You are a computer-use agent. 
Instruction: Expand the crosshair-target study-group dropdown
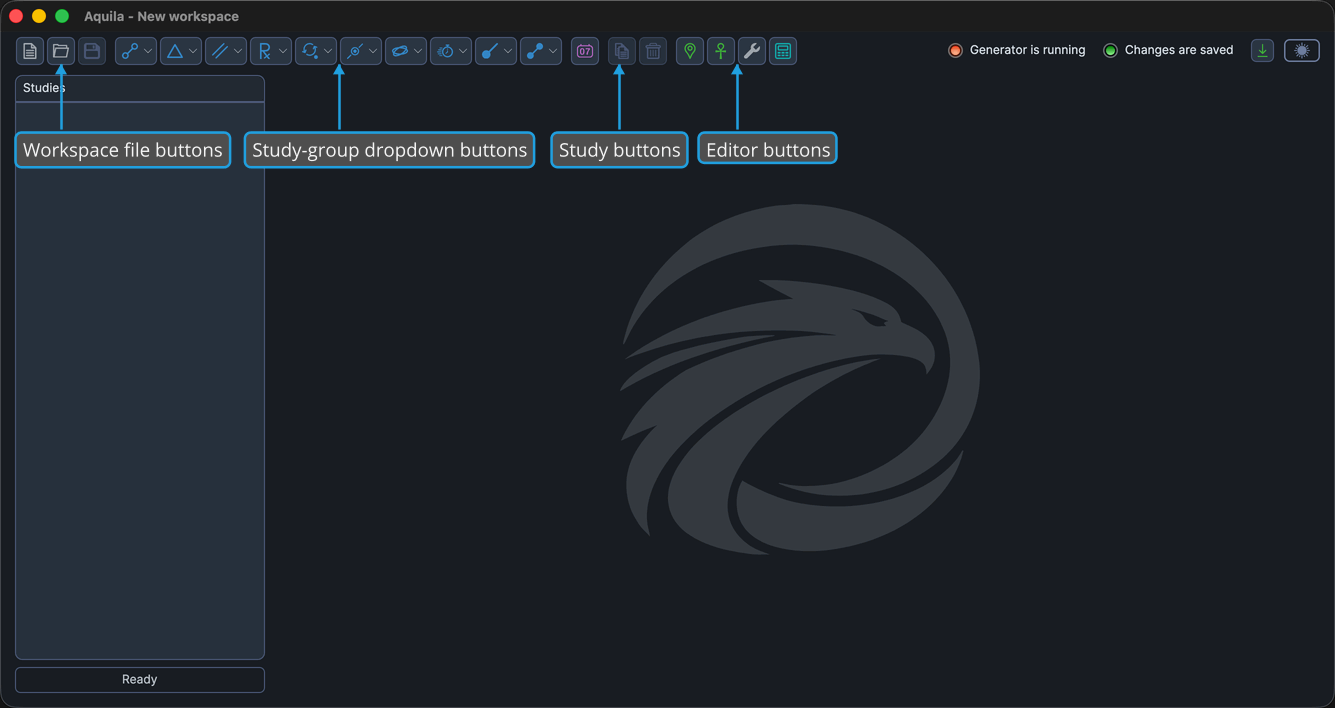(361, 51)
